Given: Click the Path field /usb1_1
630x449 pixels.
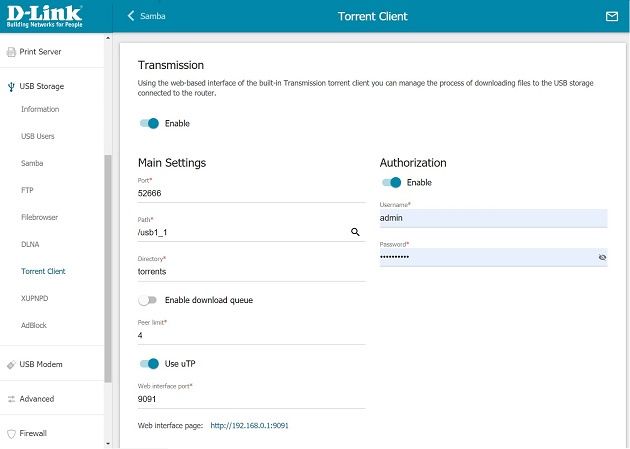Looking at the screenshot, I should point(252,232).
